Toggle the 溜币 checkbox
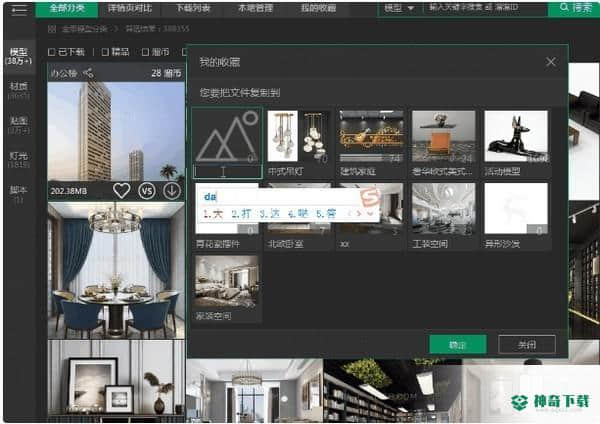 [145, 52]
